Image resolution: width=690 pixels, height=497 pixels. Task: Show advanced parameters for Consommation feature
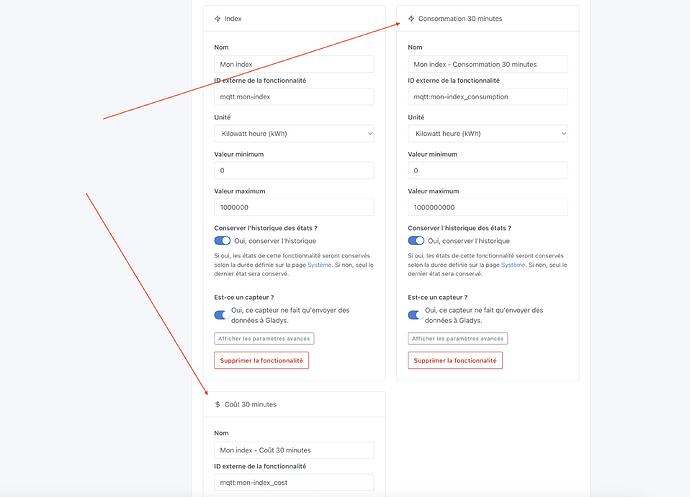pos(458,339)
